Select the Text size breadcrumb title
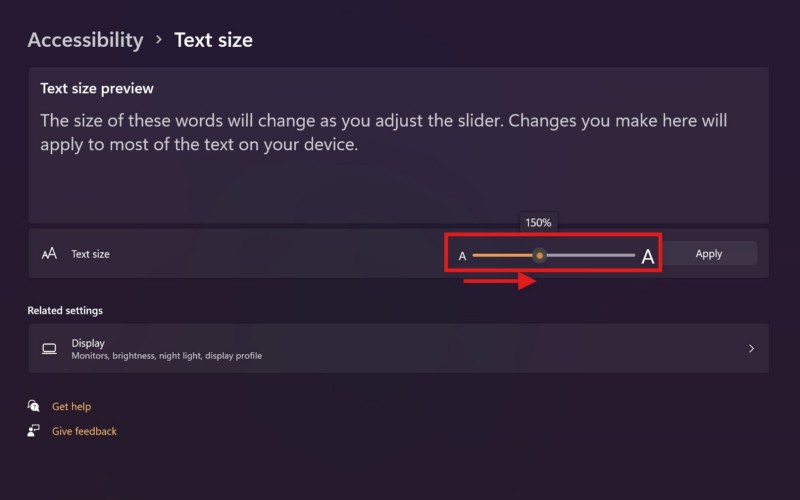Screen dimensions: 800x500 (213, 40)
